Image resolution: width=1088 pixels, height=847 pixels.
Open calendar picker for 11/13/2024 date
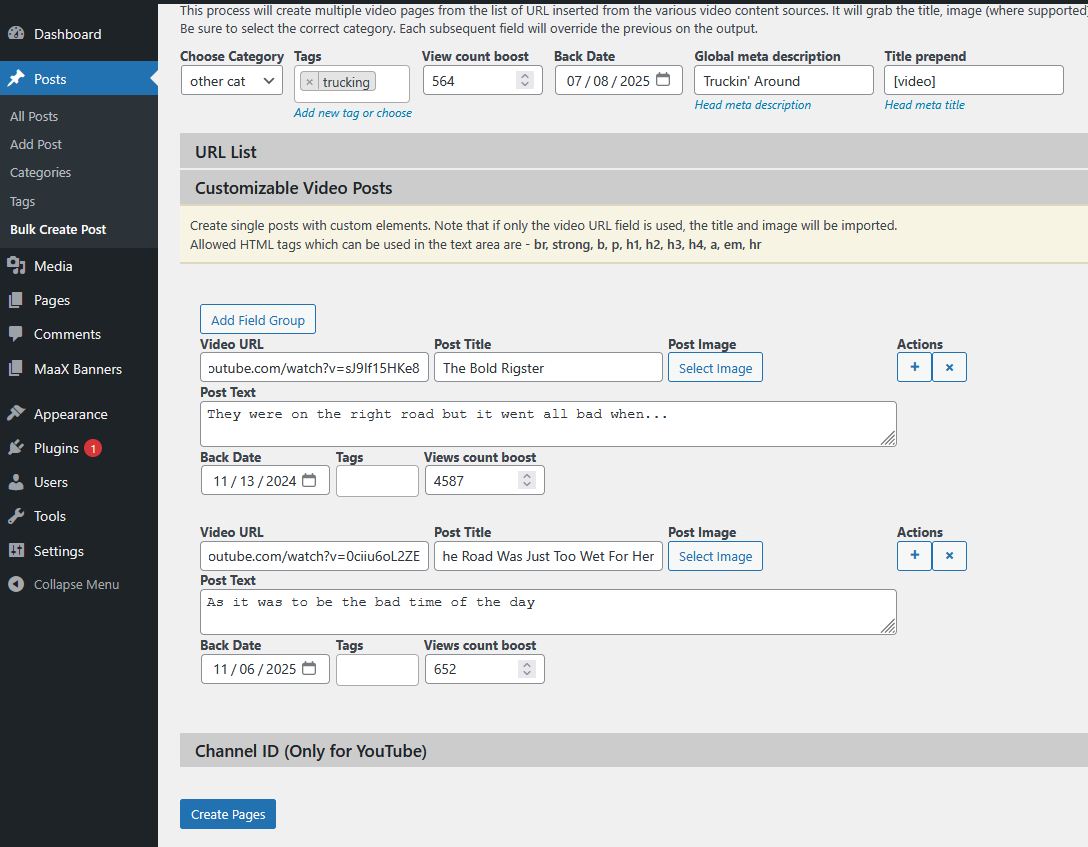(309, 481)
